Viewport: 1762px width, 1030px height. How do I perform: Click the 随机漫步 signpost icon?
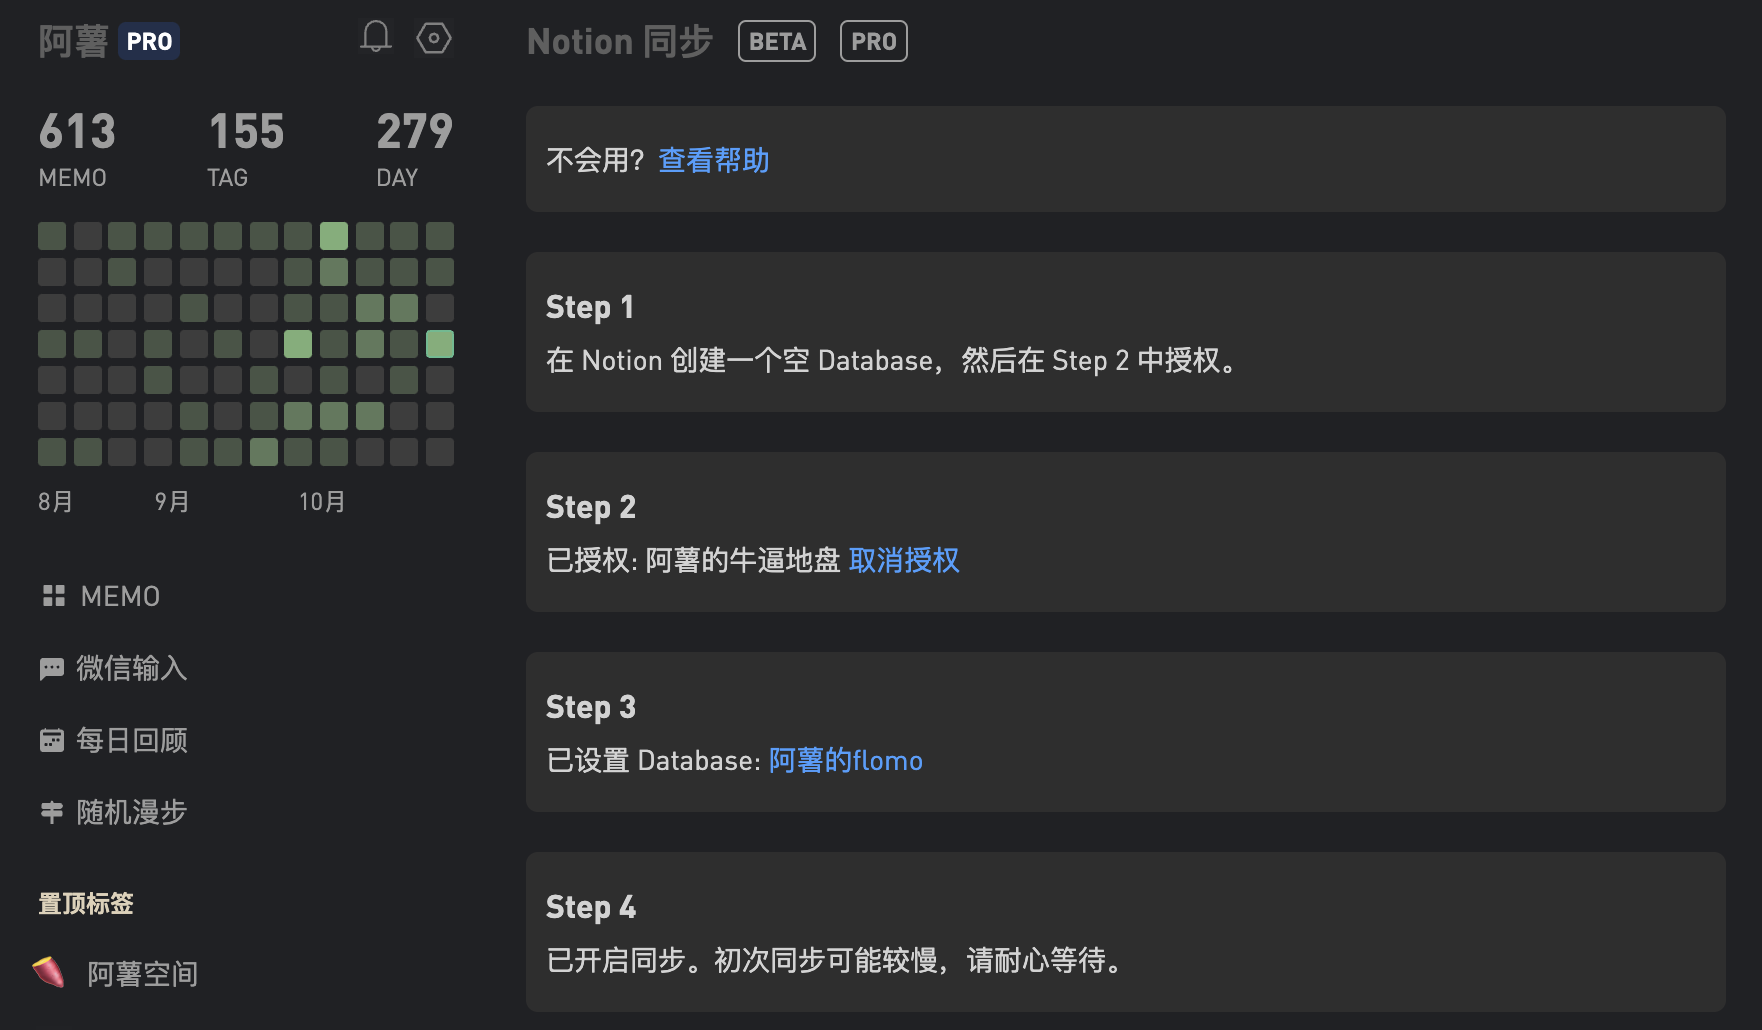(52, 812)
